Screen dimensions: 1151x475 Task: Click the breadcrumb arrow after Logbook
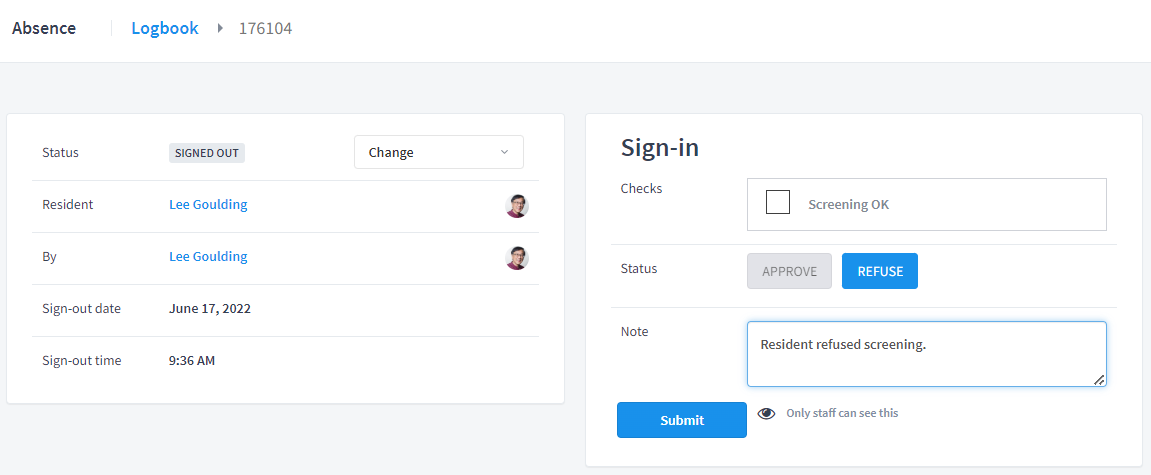pos(219,29)
